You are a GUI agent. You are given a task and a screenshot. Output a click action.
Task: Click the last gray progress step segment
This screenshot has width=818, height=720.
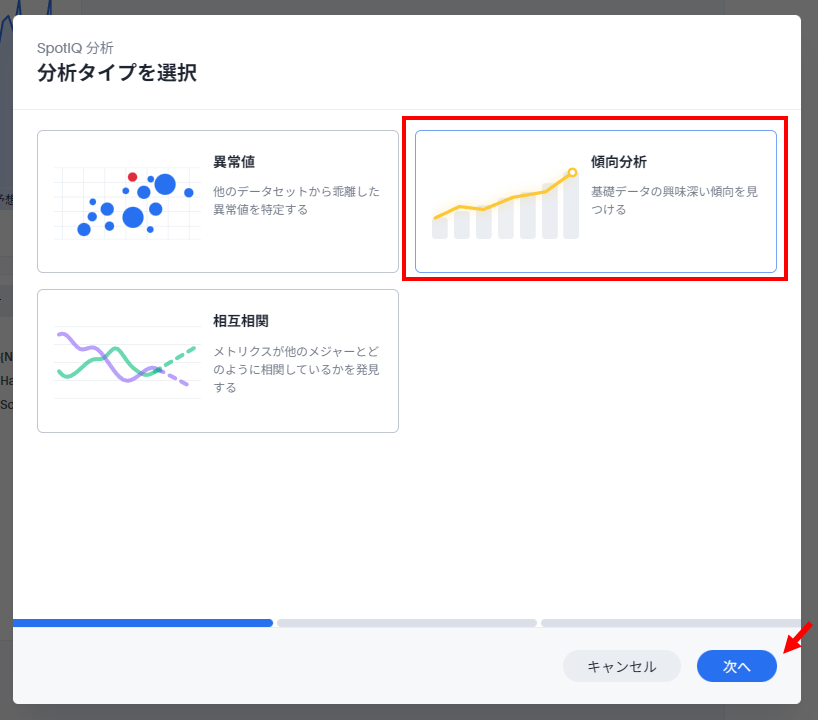click(669, 623)
